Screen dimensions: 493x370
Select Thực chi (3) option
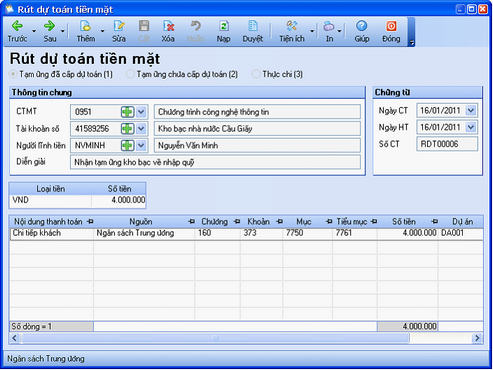256,74
